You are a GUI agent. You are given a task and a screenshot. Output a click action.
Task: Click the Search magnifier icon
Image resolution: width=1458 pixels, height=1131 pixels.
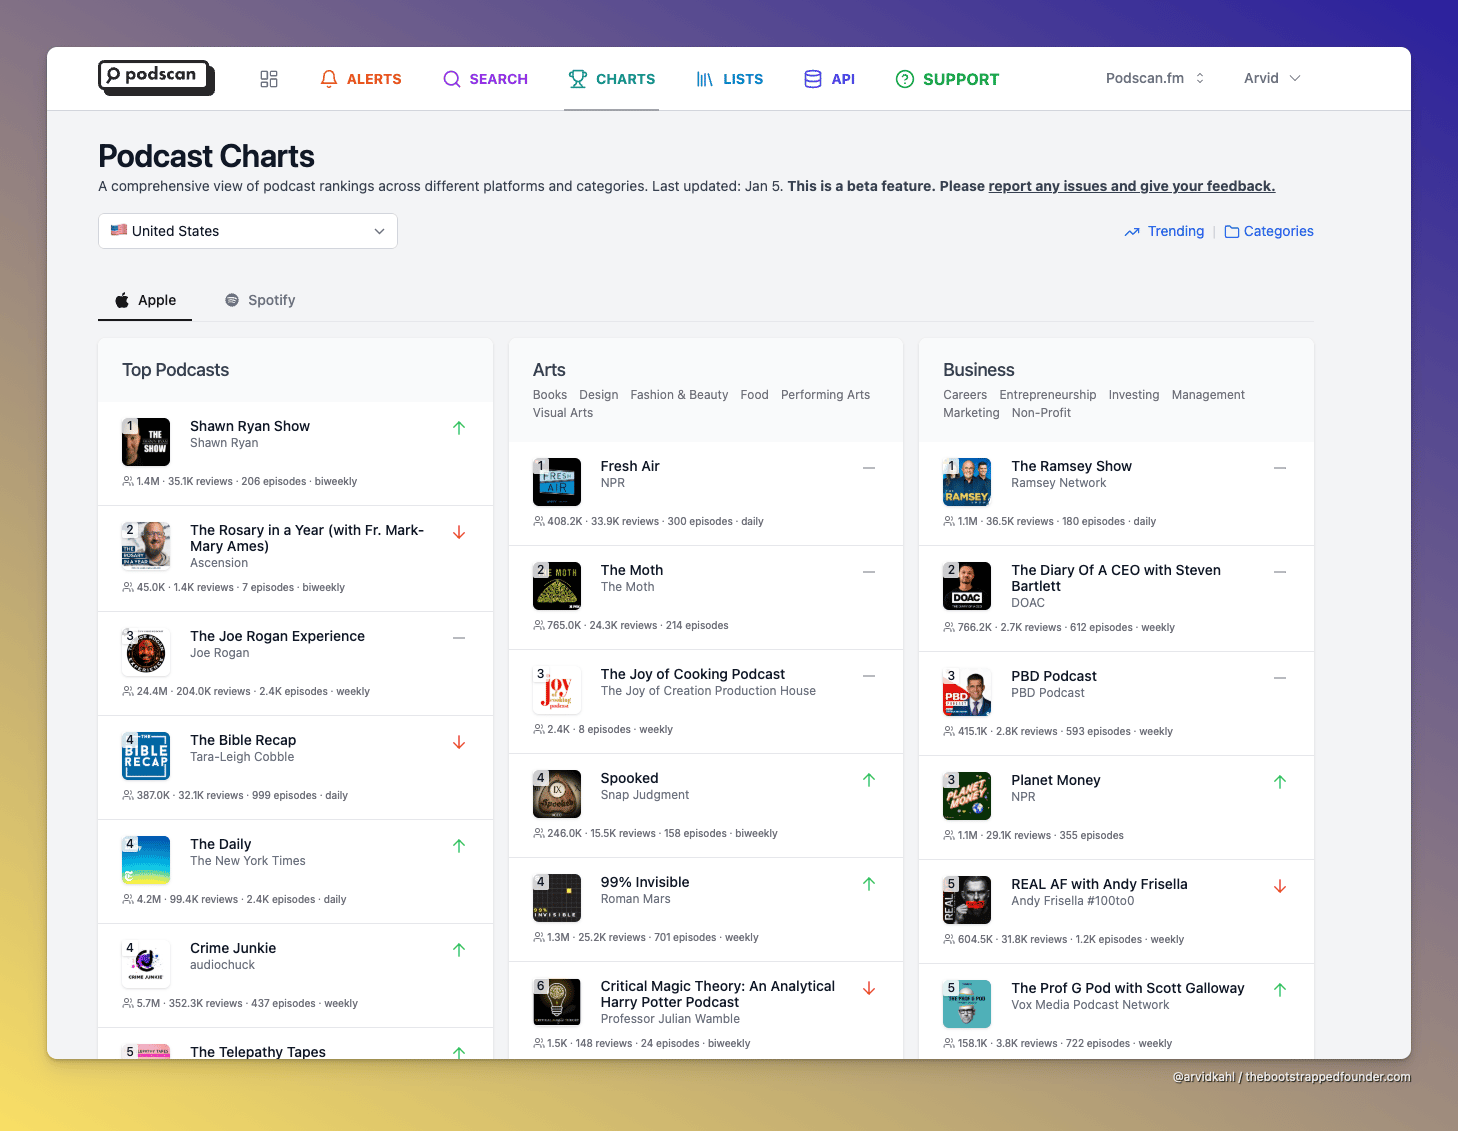click(x=452, y=79)
